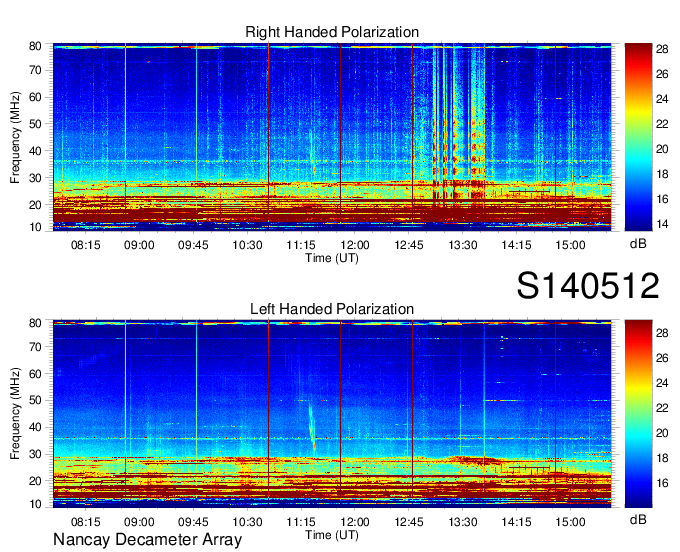Click '14:15' tick on the right-handed plot

pos(517,245)
